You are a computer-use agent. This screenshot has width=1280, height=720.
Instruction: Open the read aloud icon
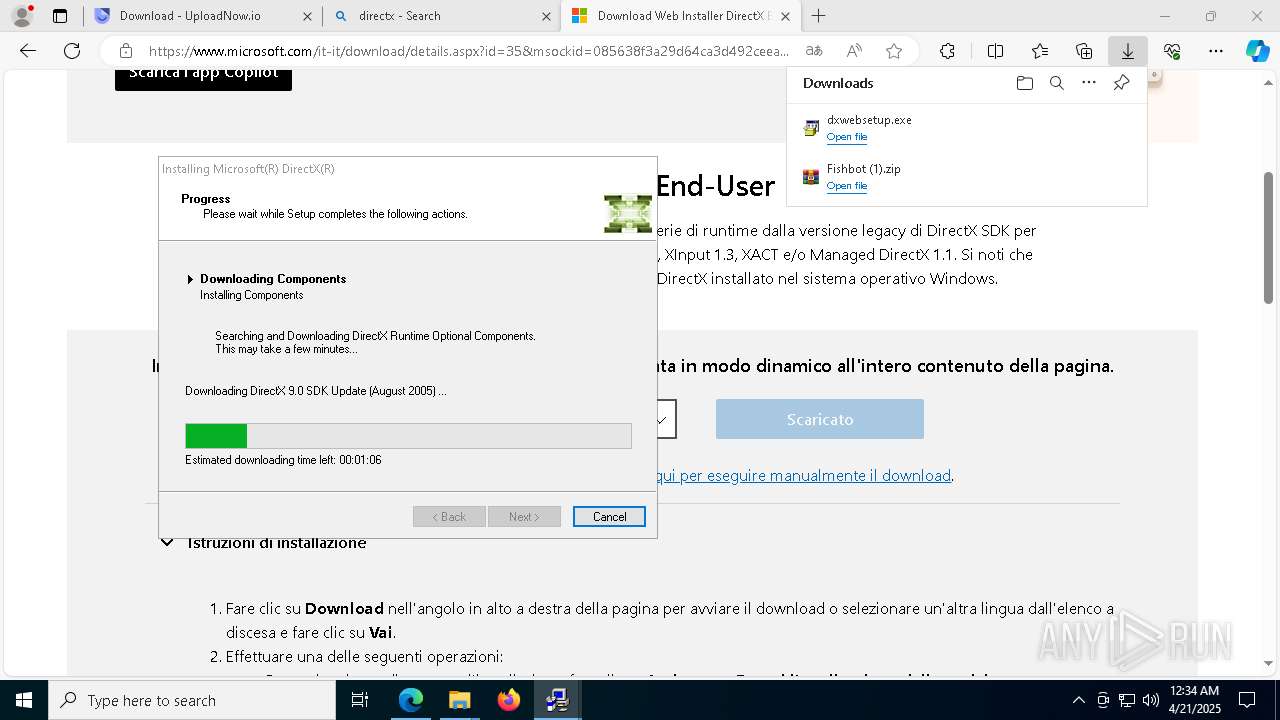point(854,51)
